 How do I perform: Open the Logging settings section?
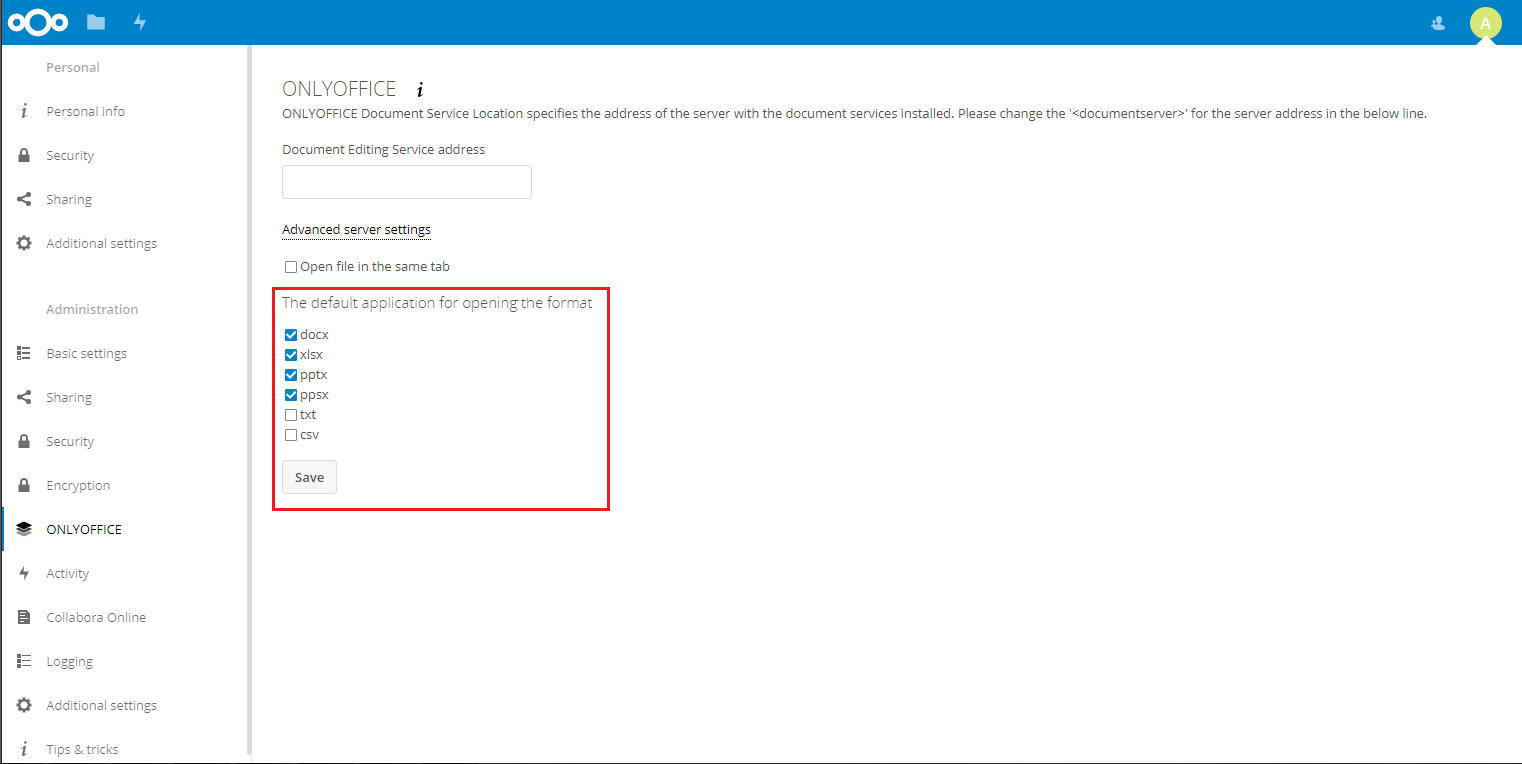coord(69,660)
